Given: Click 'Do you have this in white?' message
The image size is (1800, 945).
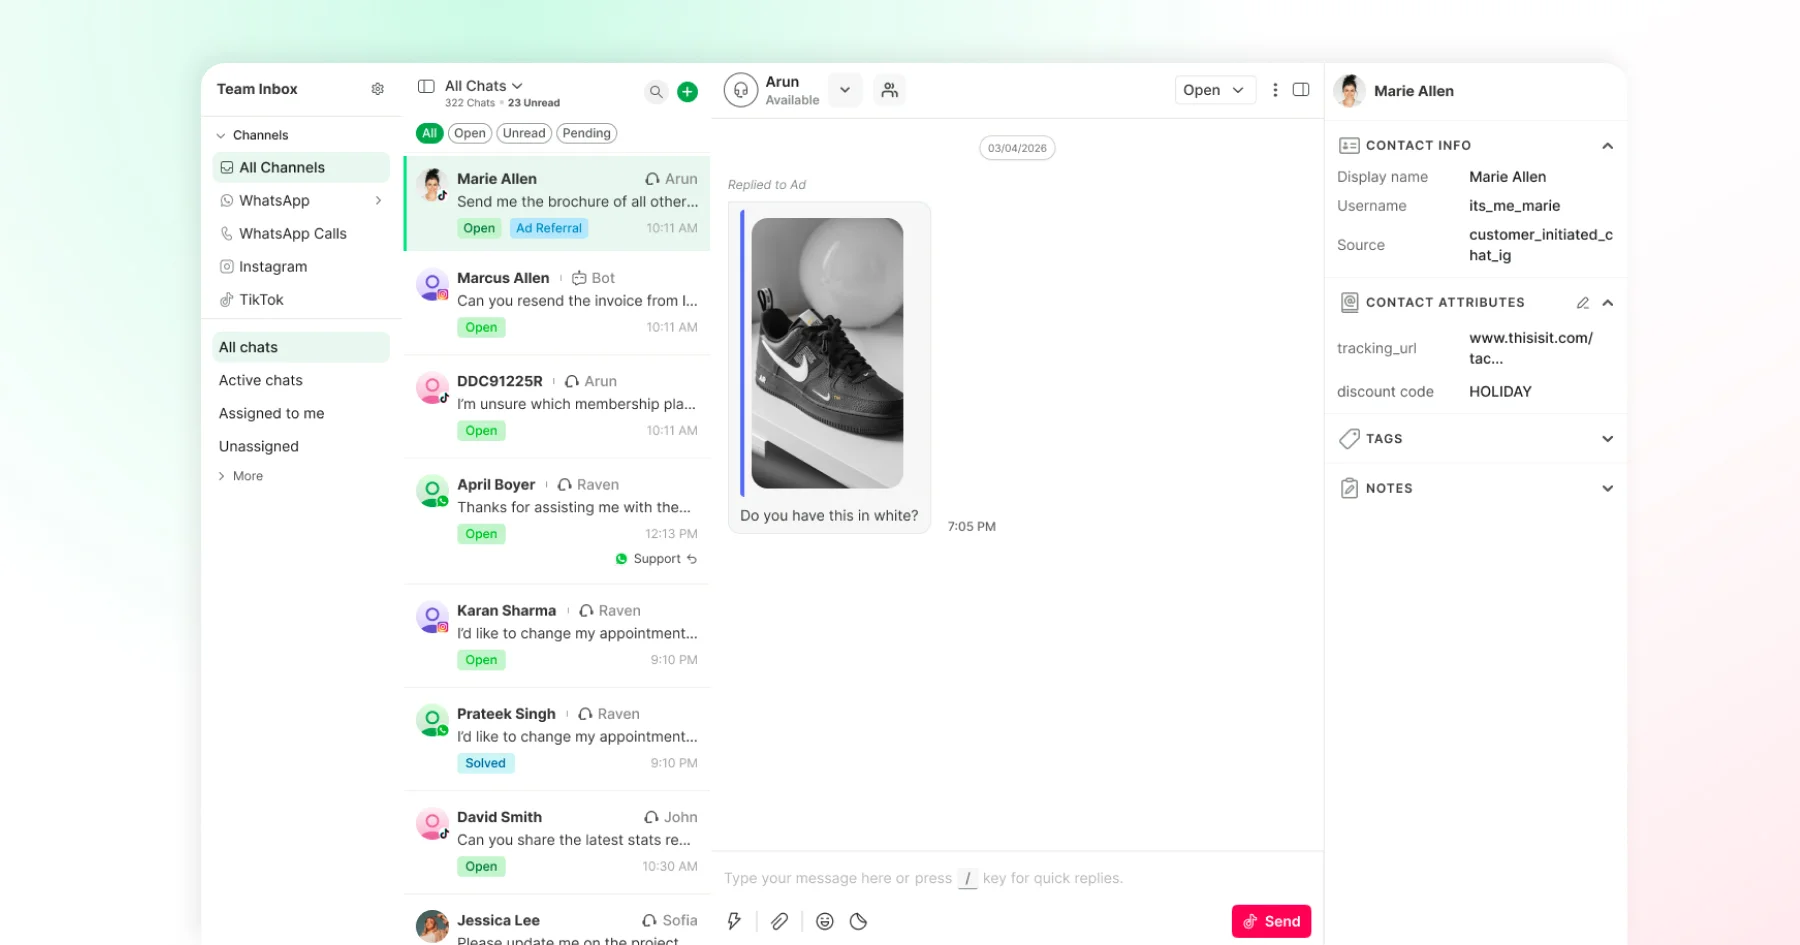Looking at the screenshot, I should click(829, 516).
